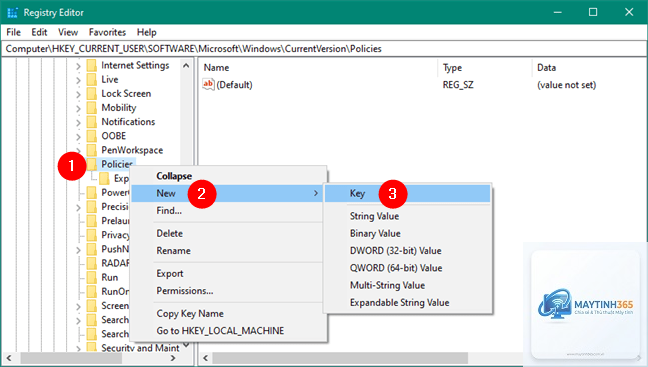Click the Live folder icon
648x367 pixels.
click(92, 79)
